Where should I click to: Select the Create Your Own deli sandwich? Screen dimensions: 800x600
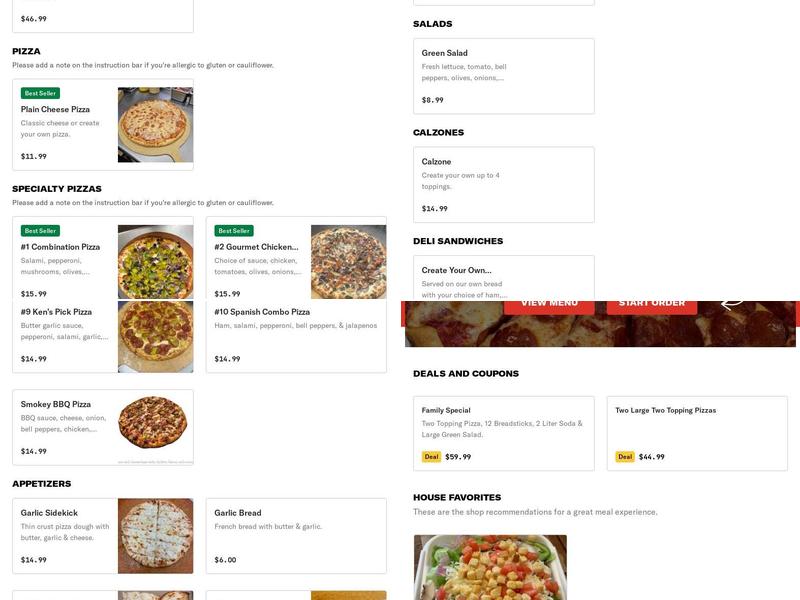[x=503, y=278]
